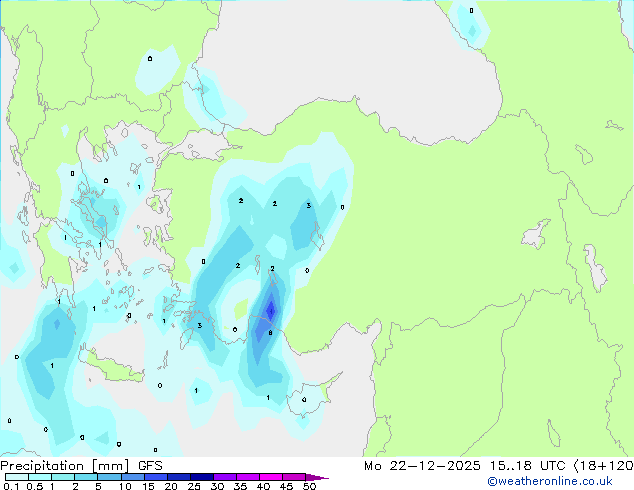Select the 2–5 mm legend swatch

87,477
